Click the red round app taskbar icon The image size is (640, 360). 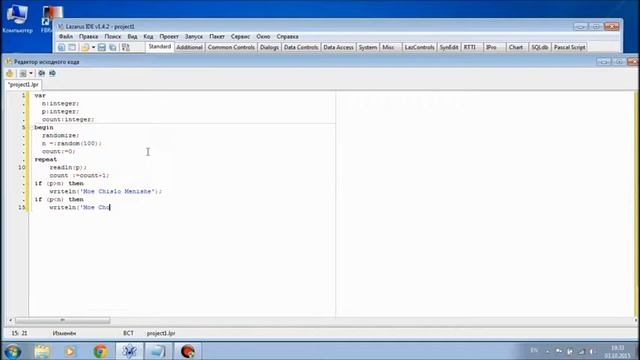point(187,351)
